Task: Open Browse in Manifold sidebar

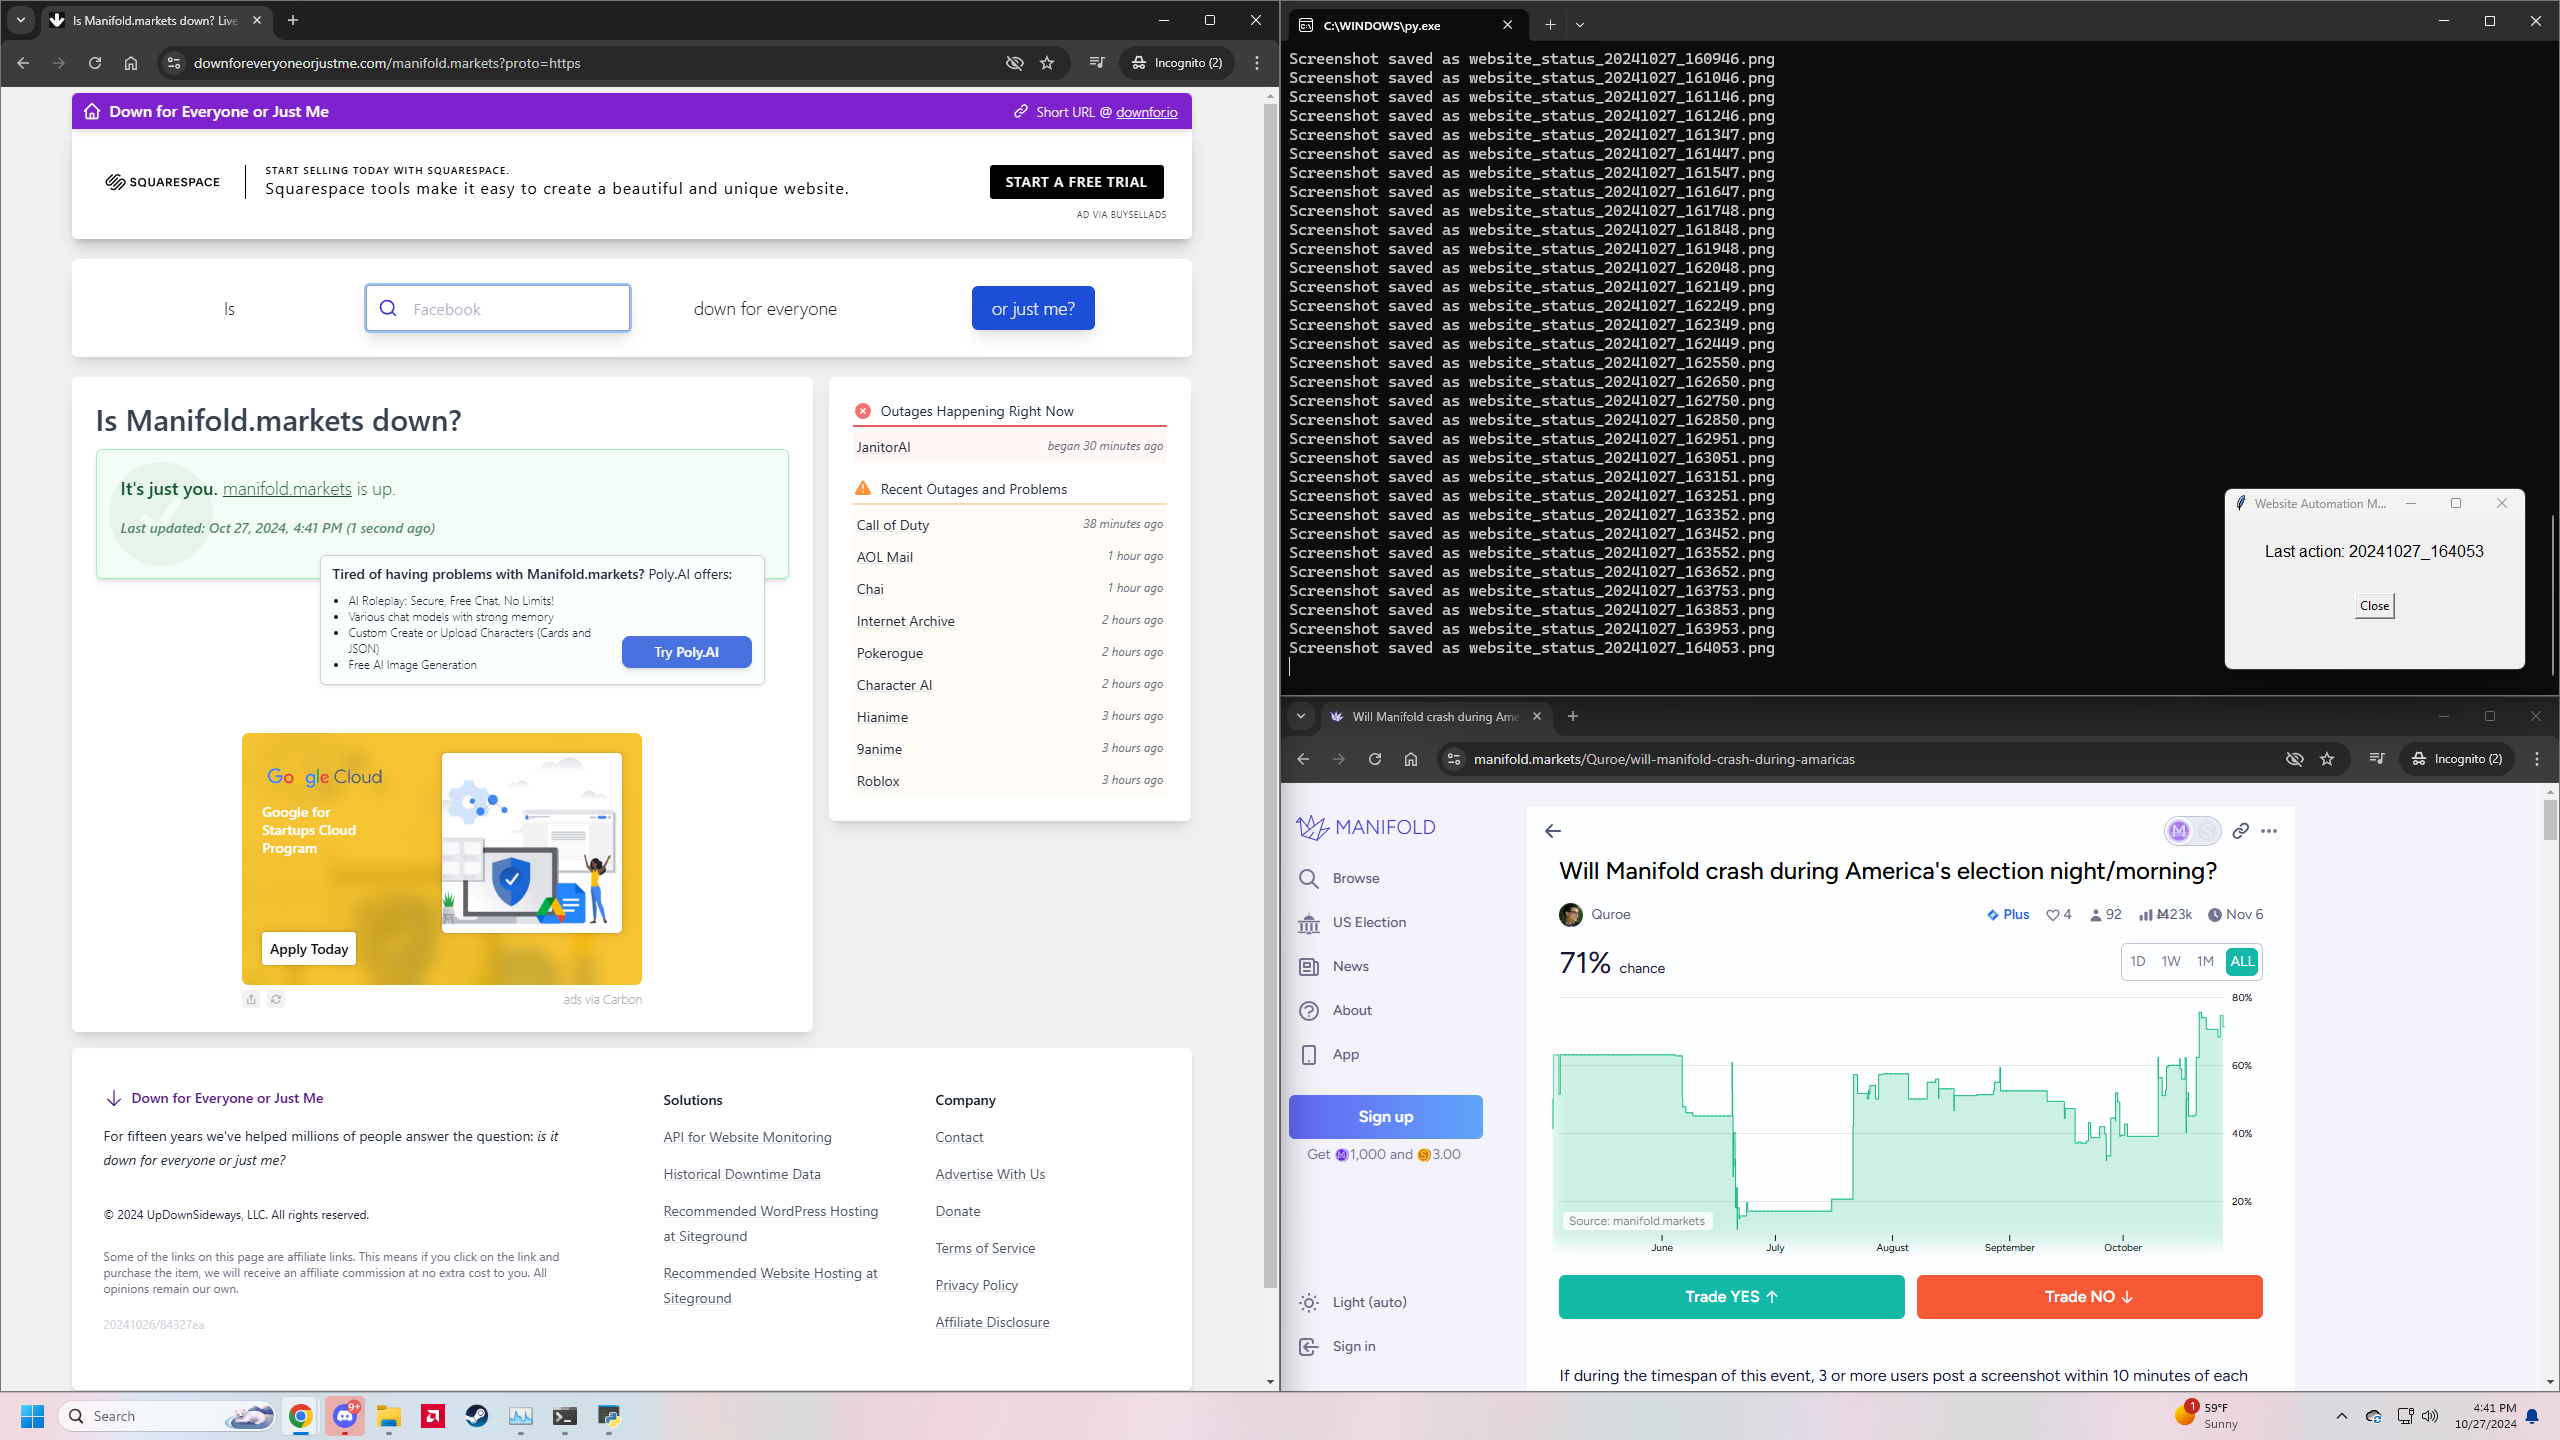Action: coord(1340,878)
